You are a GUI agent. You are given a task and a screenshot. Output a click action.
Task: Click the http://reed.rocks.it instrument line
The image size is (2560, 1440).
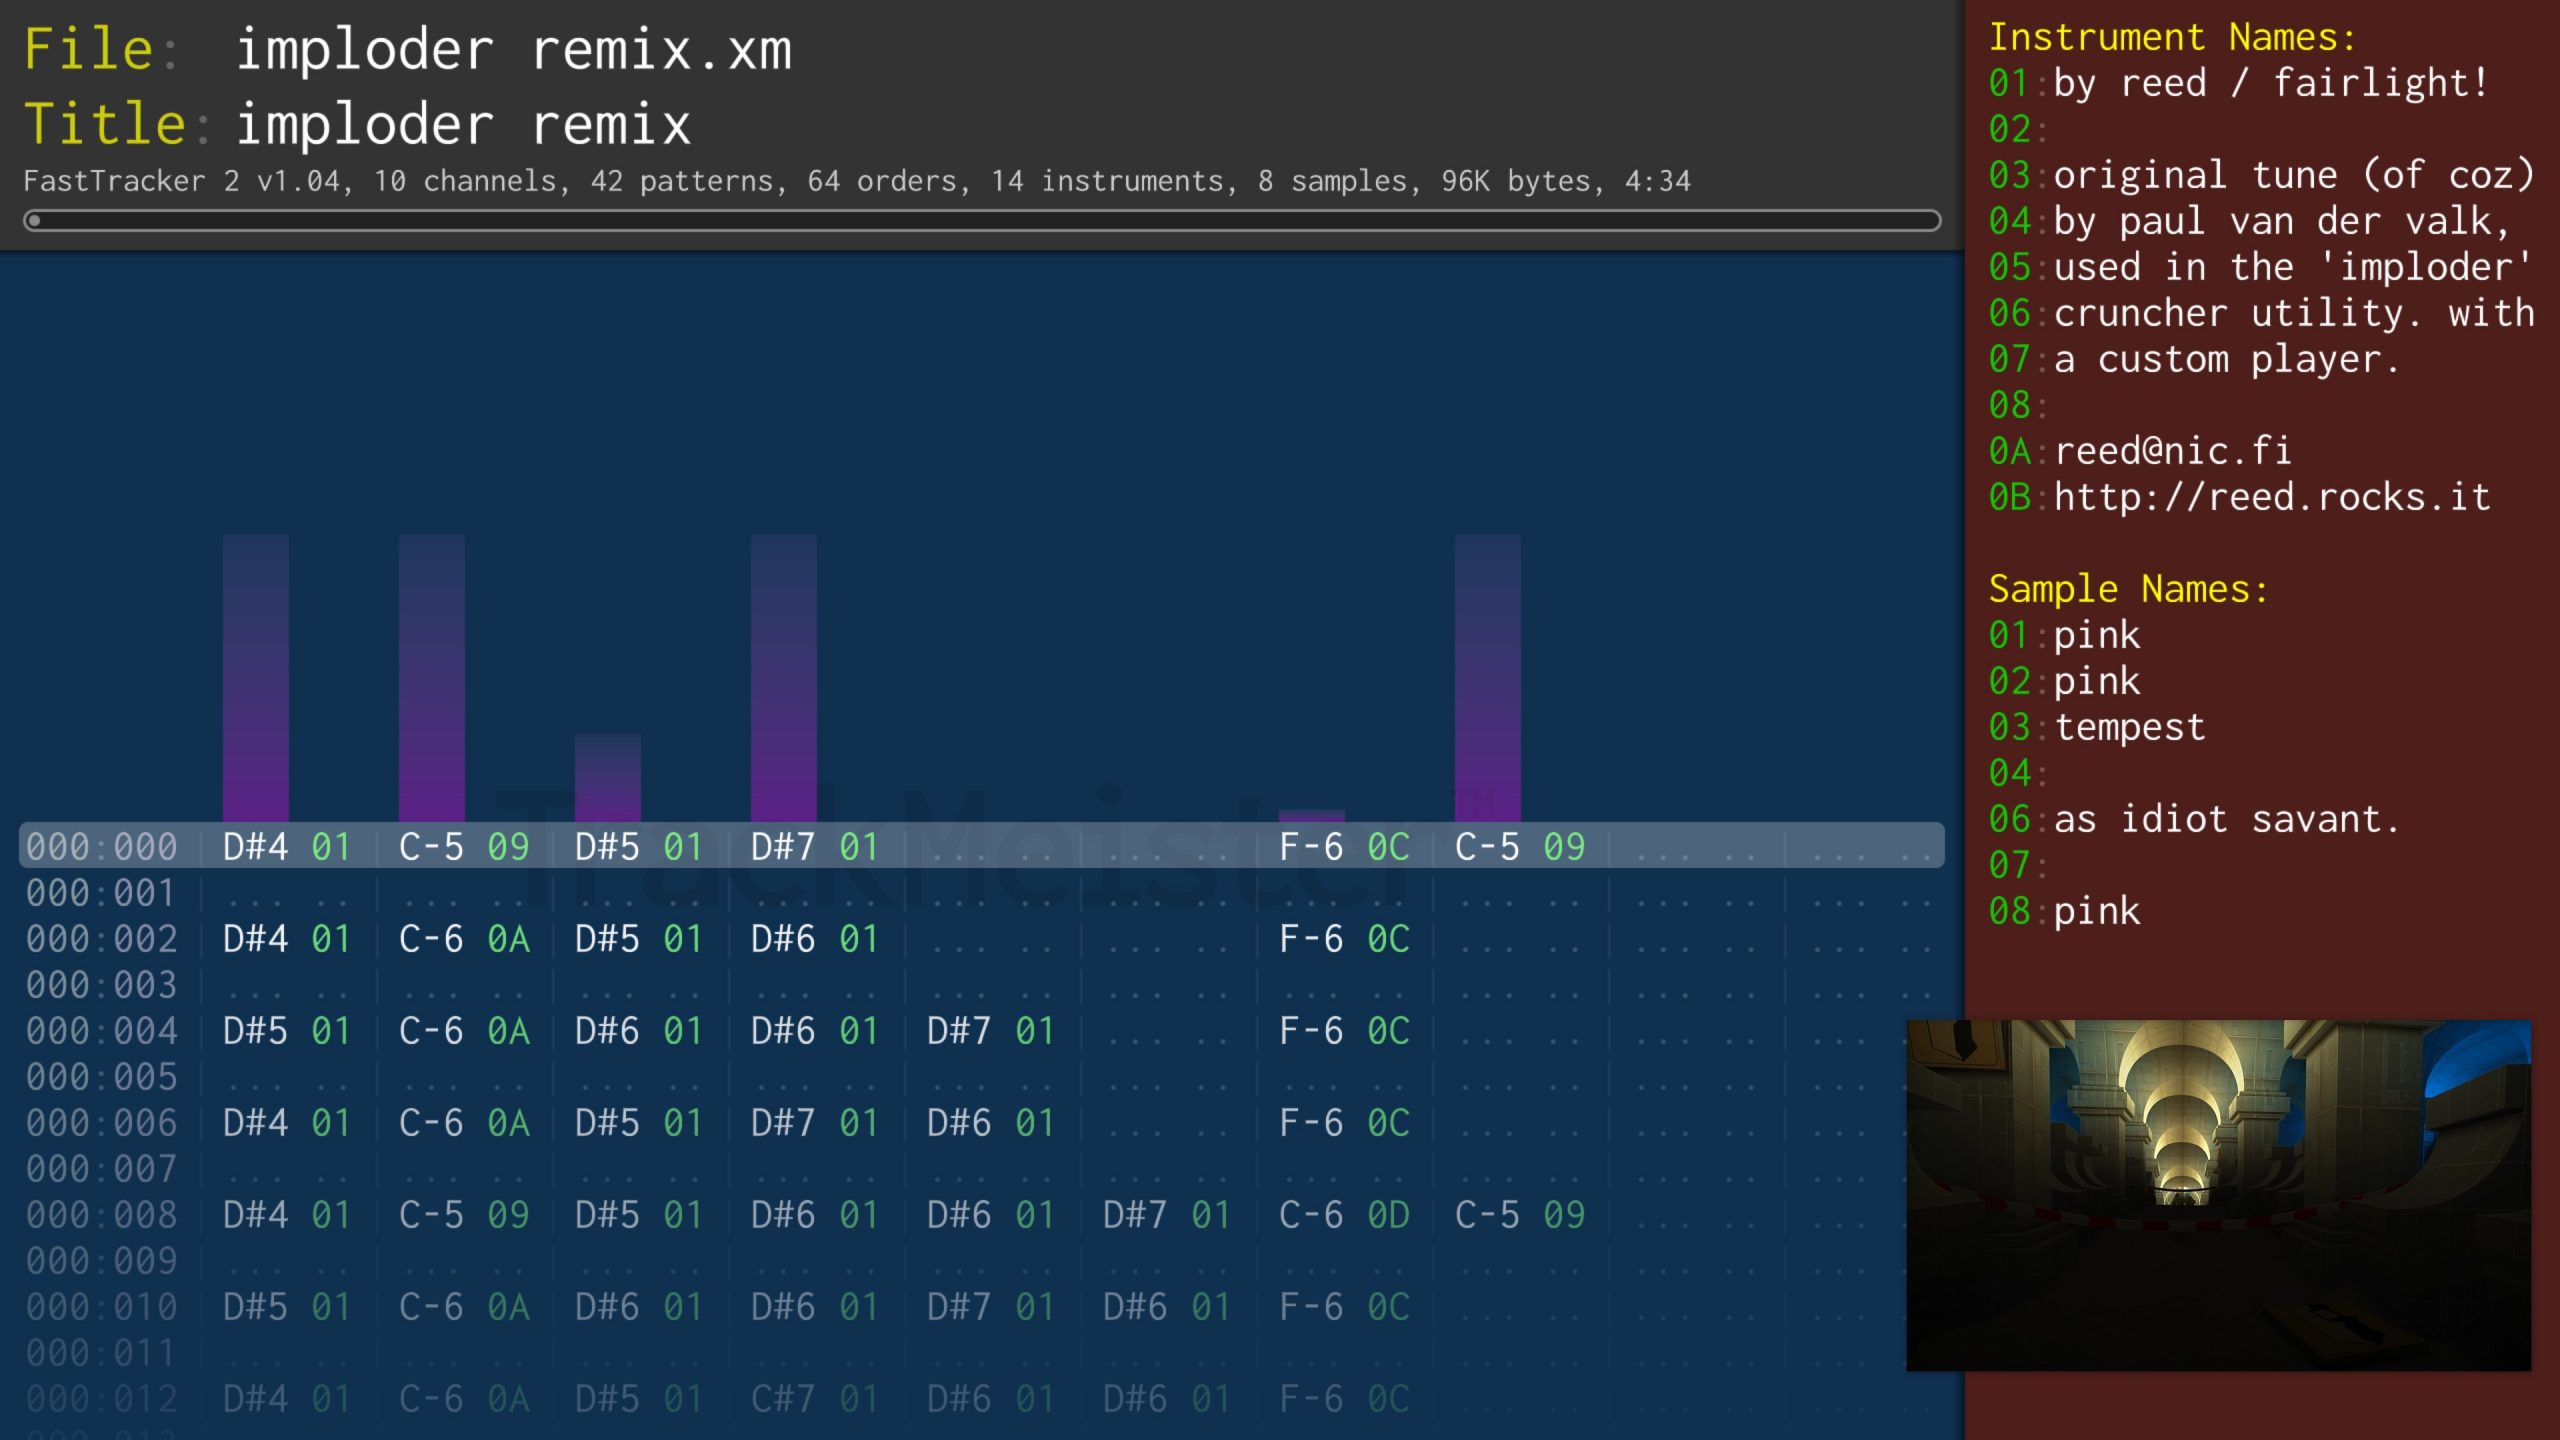2270,497
